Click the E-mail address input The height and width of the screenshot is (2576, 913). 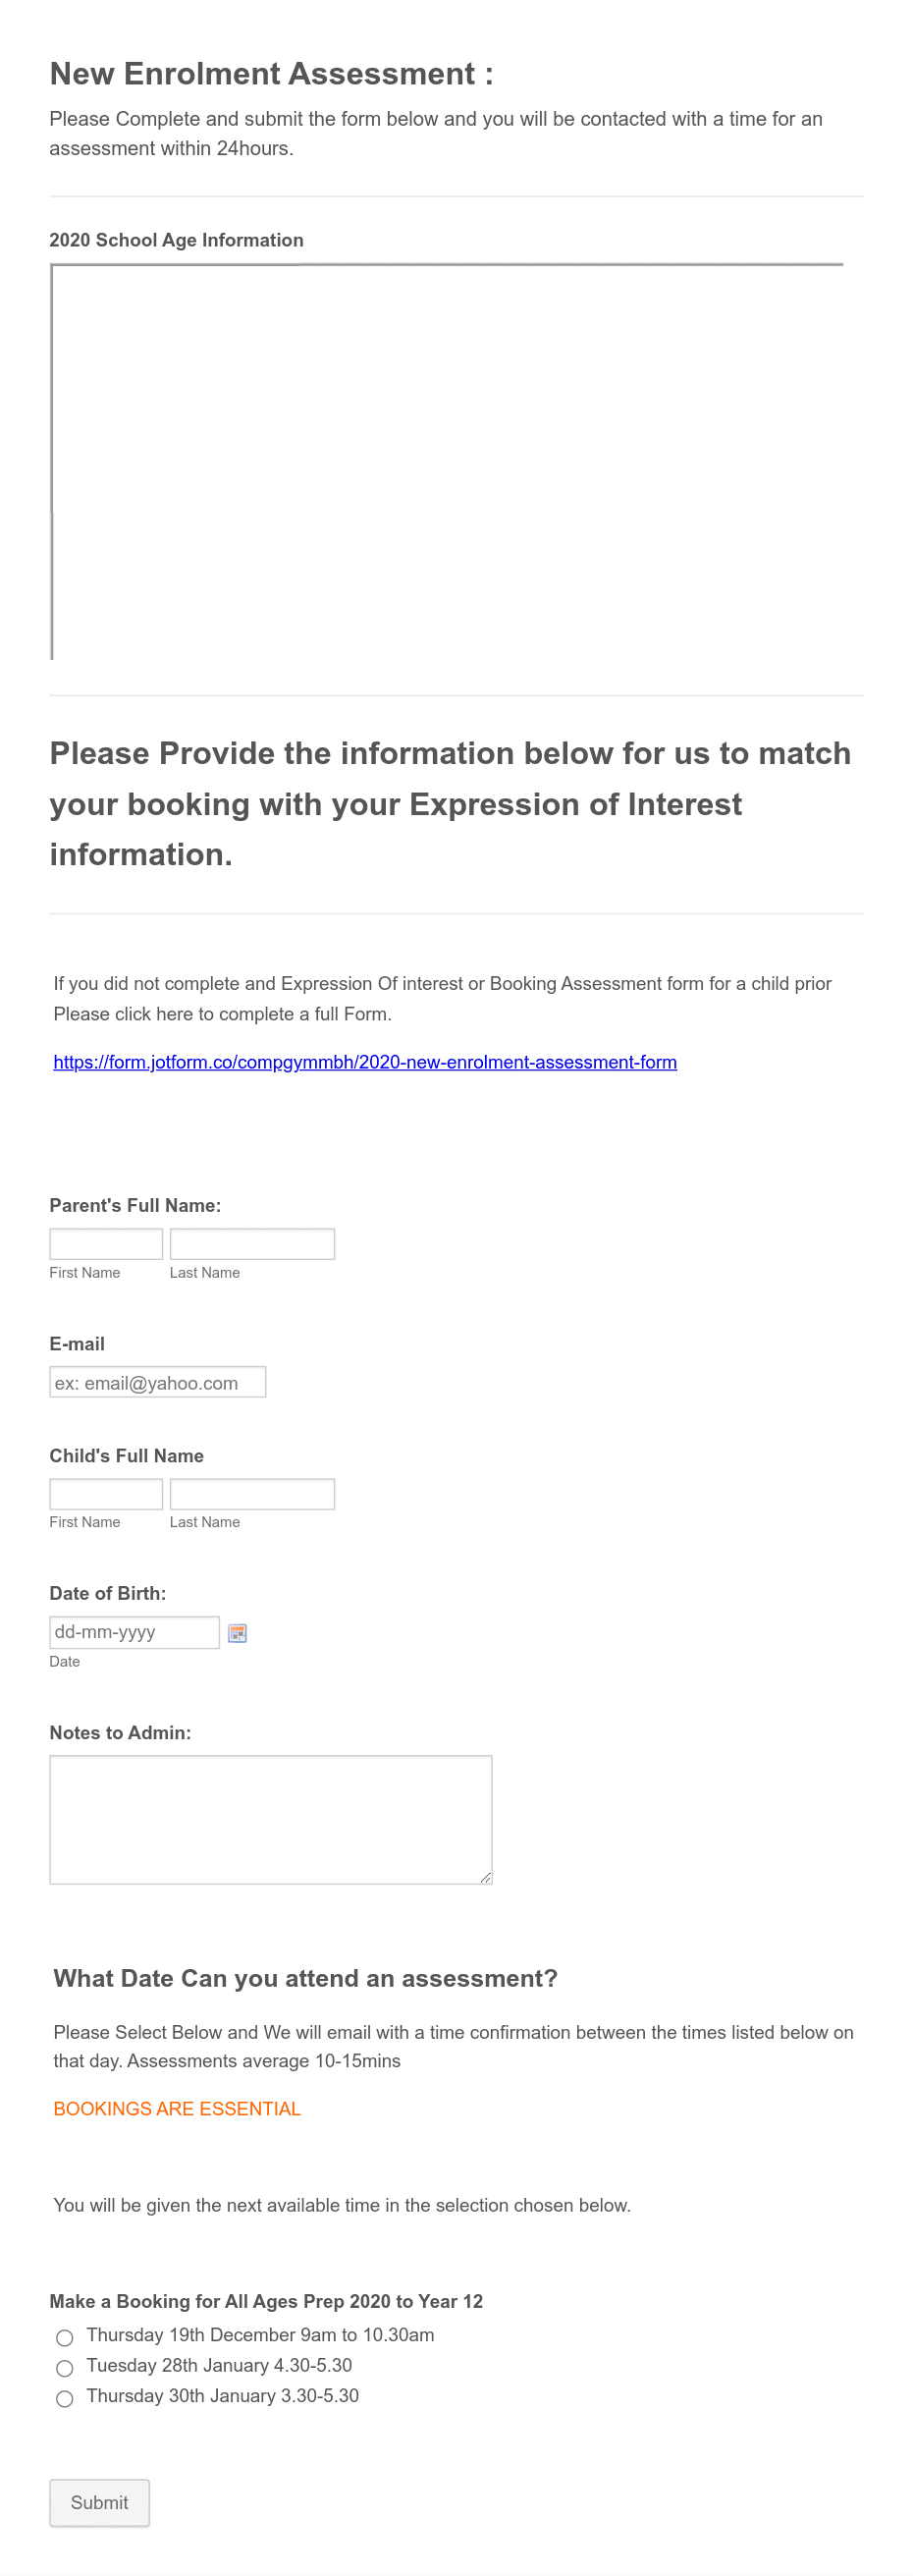coord(157,1381)
